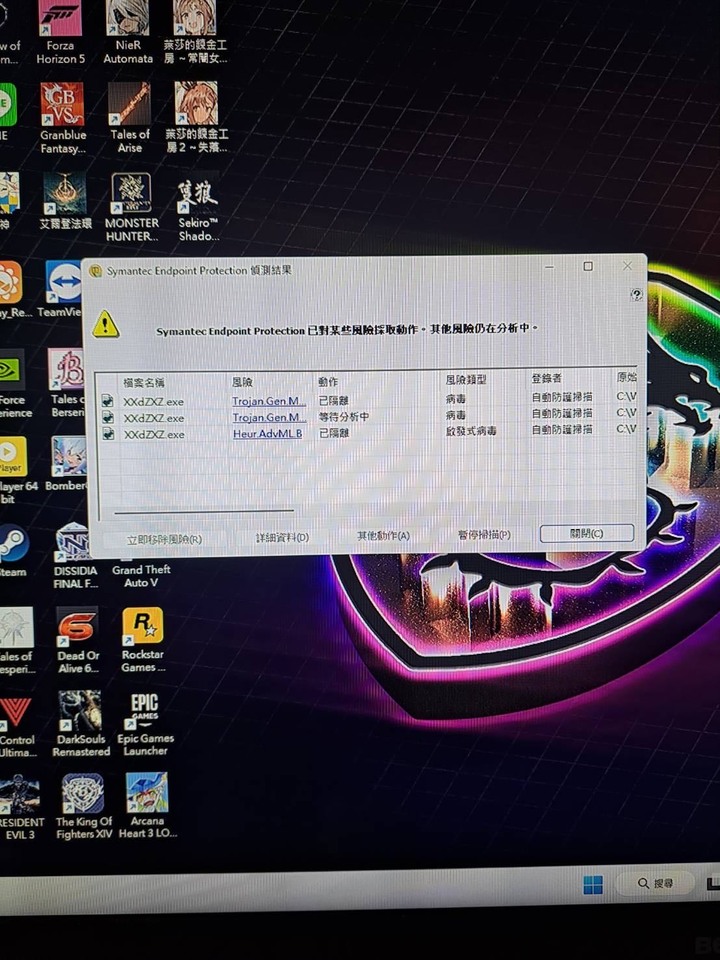The width and height of the screenshot is (720, 960).
Task: Select DarkSouls Remastered desktop icon
Action: coord(81,724)
